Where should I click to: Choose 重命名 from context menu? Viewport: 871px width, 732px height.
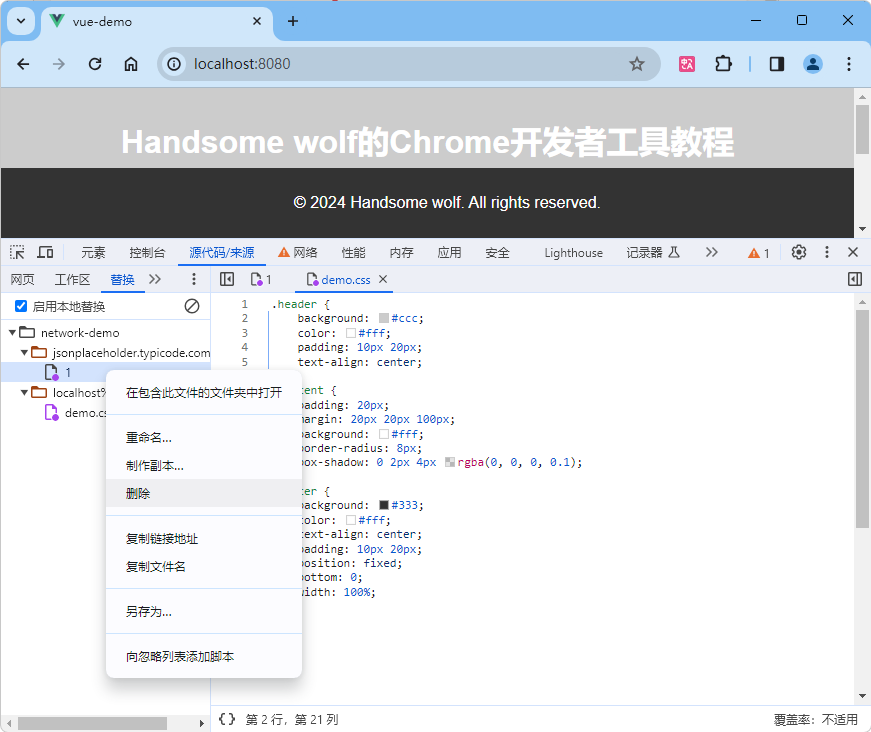point(204,437)
